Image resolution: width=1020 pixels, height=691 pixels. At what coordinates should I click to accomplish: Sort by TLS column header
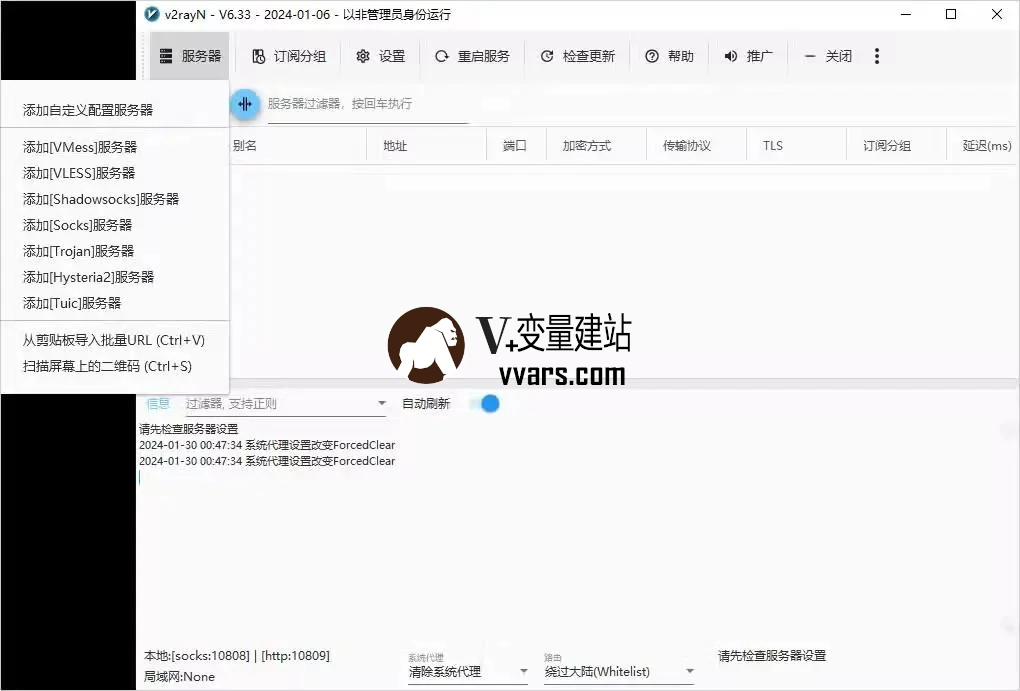[773, 146]
